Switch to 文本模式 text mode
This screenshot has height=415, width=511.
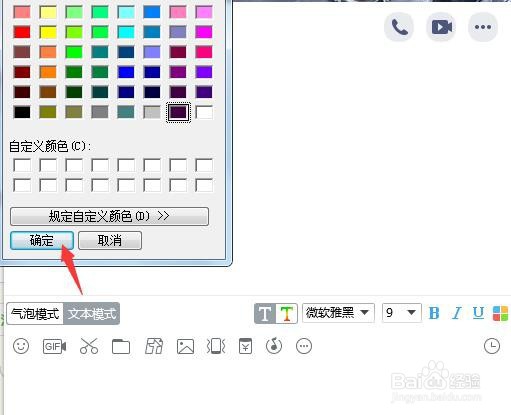tap(92, 313)
